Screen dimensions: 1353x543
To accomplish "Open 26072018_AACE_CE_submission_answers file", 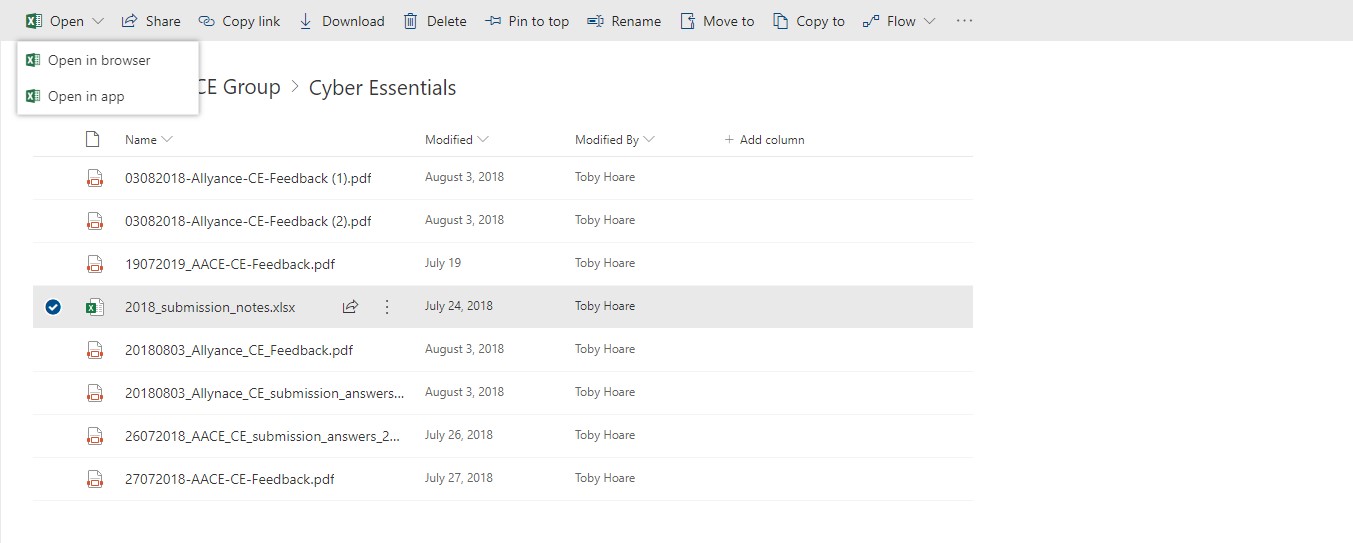I will (264, 436).
